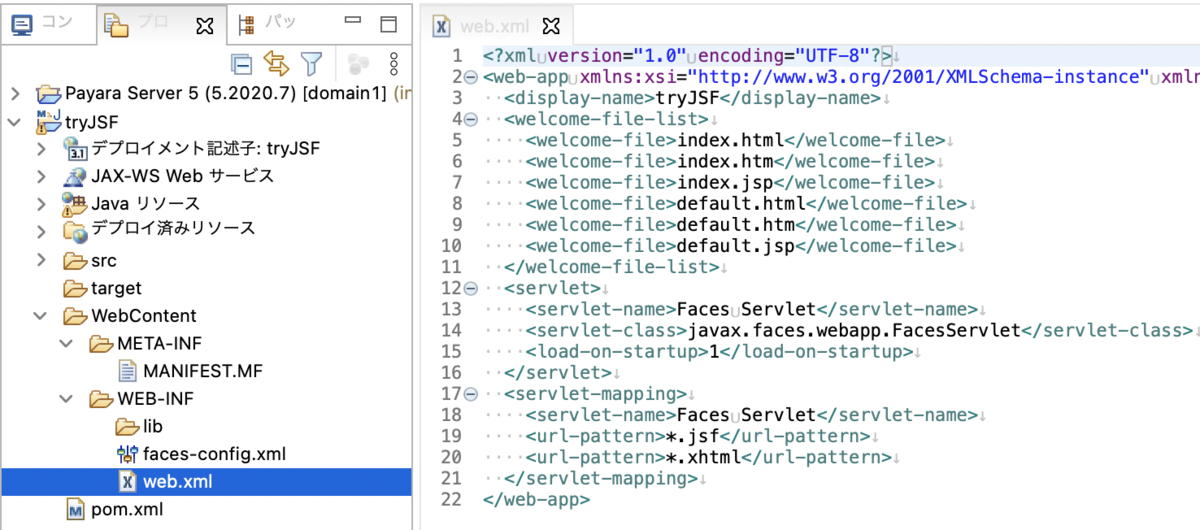Click the javax.faces.webapp.FacesServlet class text
Image resolution: width=1200 pixels, height=530 pixels.
[x=853, y=330]
